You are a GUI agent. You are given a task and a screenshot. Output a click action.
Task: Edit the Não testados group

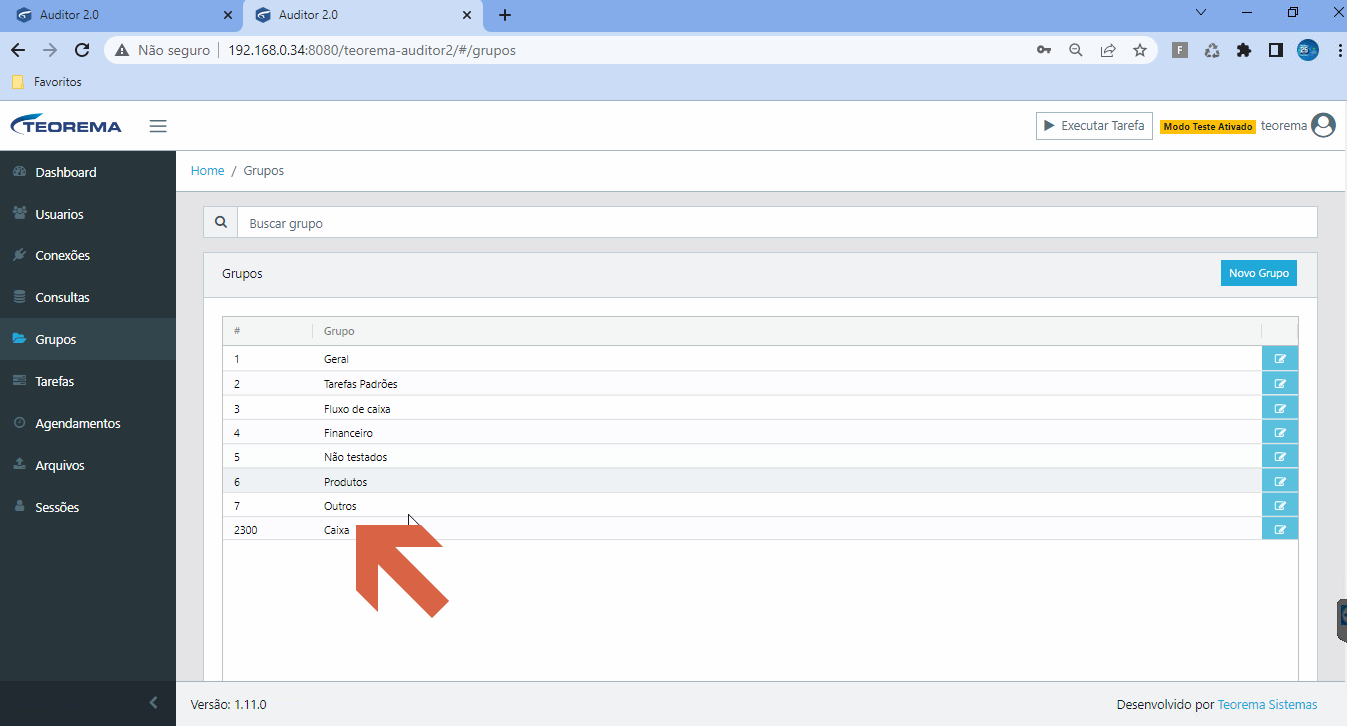point(1280,456)
